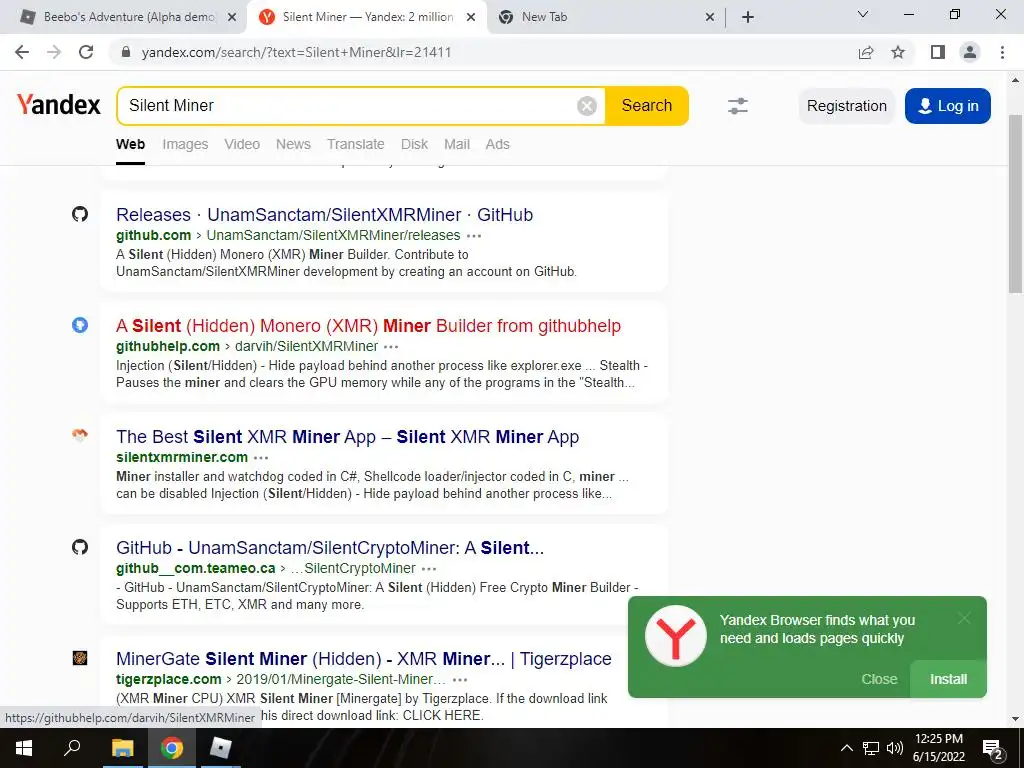This screenshot has width=1024, height=768.
Task: Open Roblox app in taskbar
Action: 220,748
